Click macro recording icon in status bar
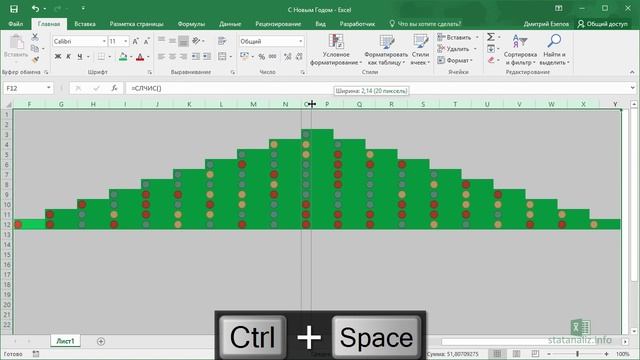The height and width of the screenshot is (360, 640). [x=36, y=354]
